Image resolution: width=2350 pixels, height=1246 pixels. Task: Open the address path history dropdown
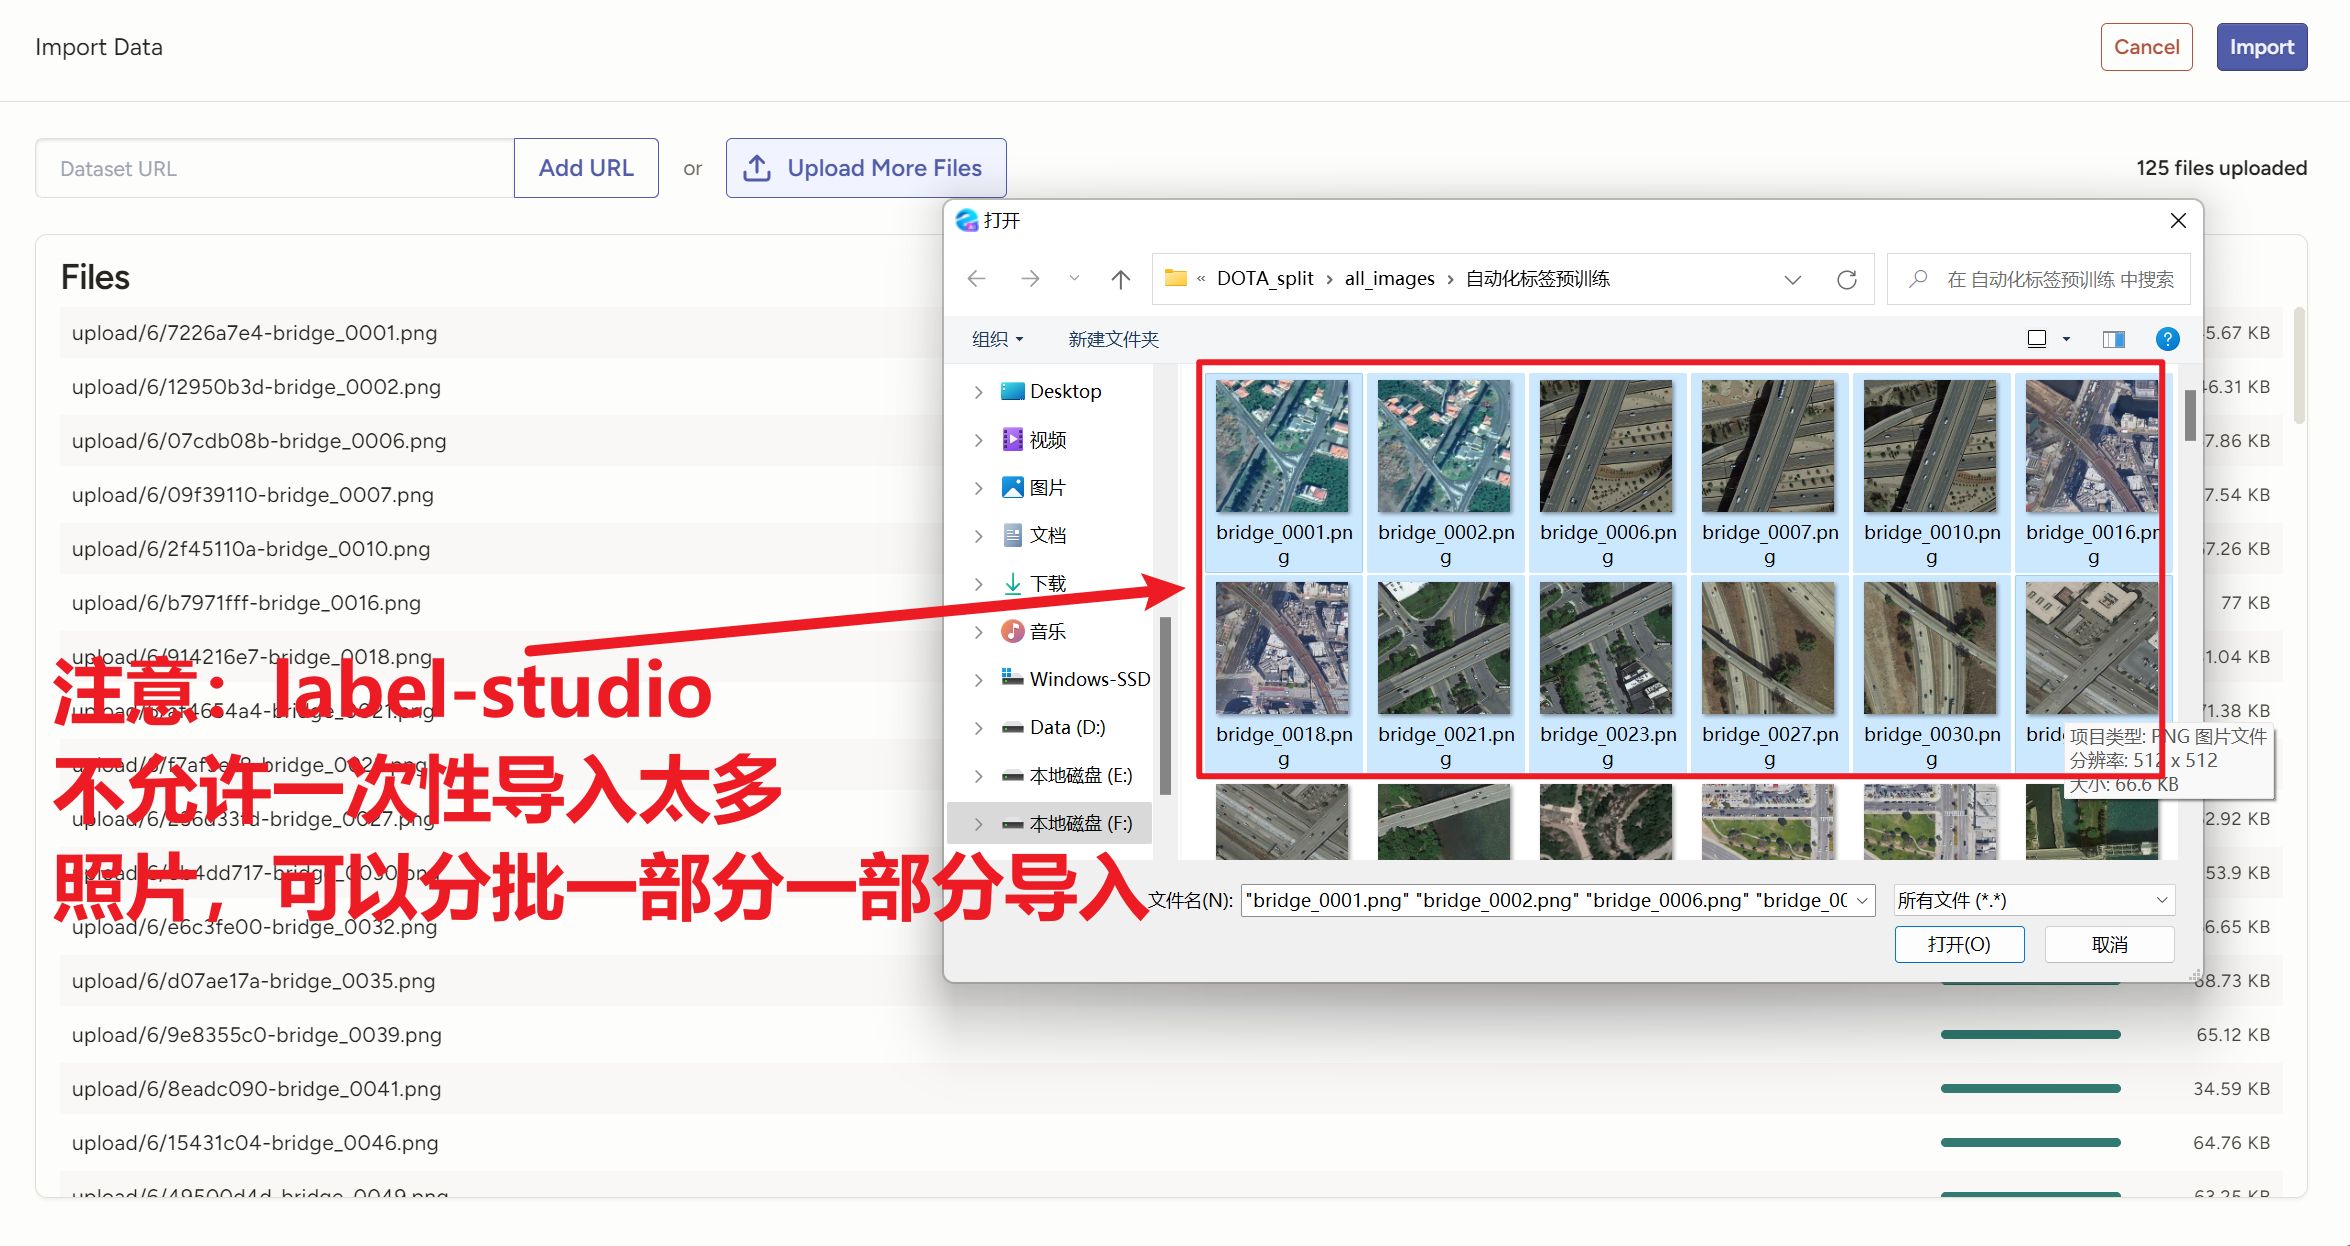click(x=1792, y=279)
